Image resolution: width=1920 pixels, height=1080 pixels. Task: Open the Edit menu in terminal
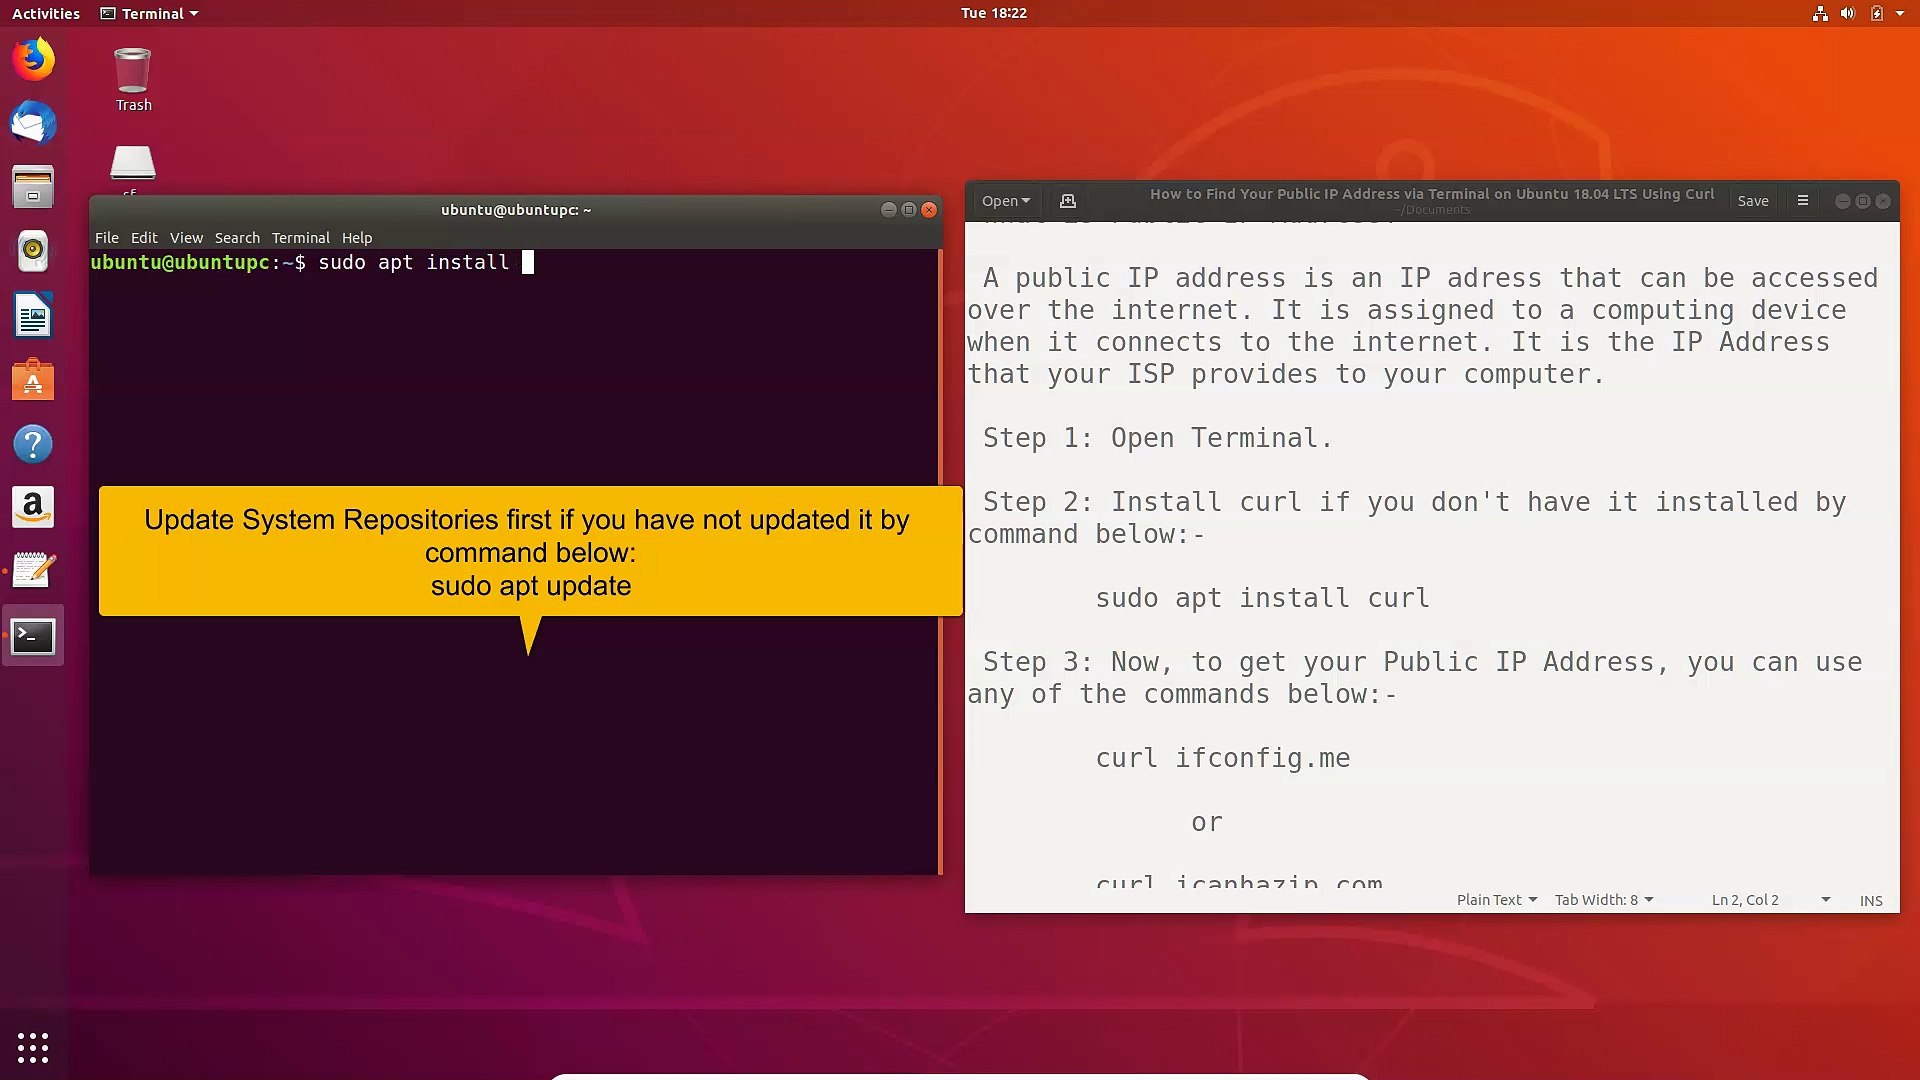coord(144,238)
